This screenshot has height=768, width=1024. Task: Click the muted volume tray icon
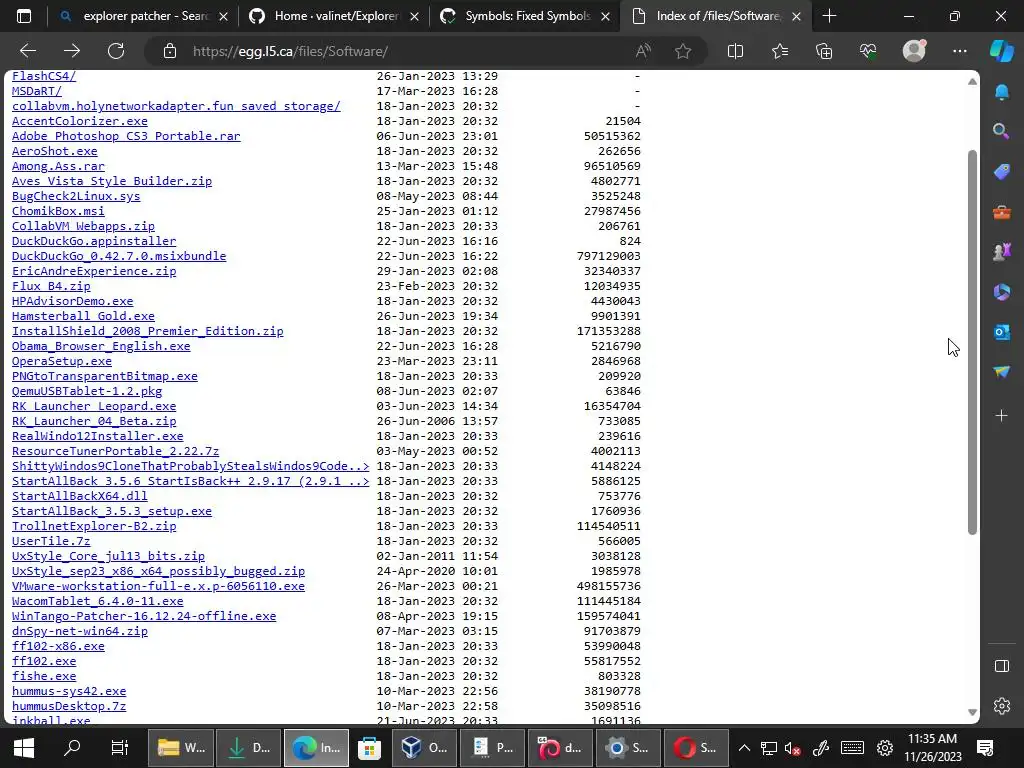tap(793, 748)
